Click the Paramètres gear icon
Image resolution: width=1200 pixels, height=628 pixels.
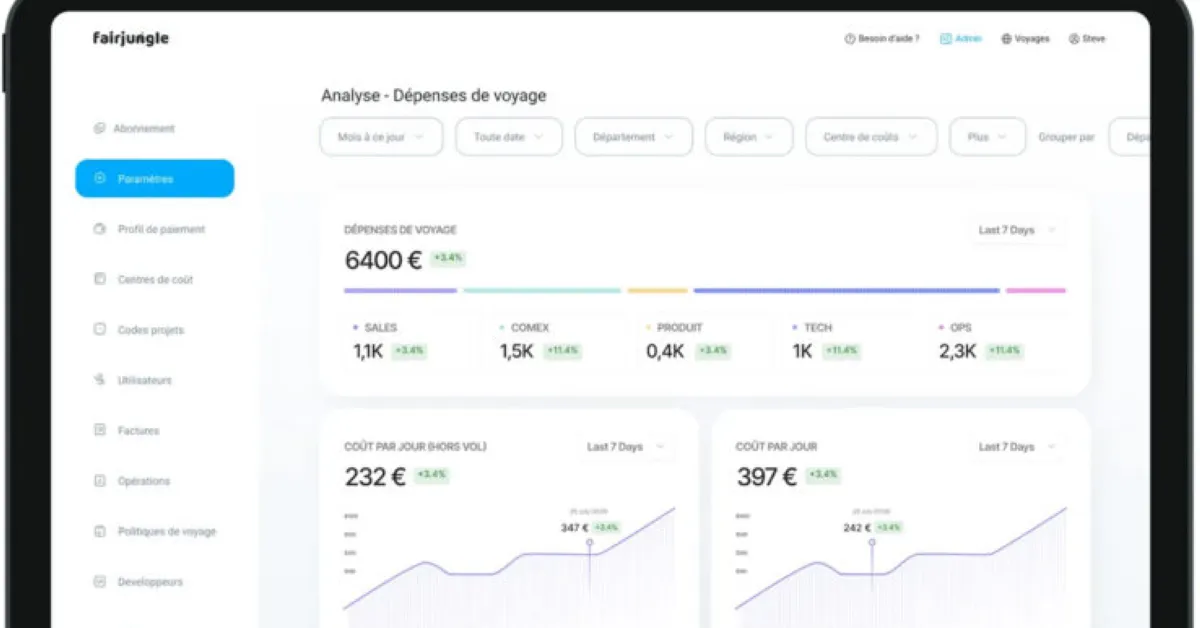pyautogui.click(x=99, y=178)
